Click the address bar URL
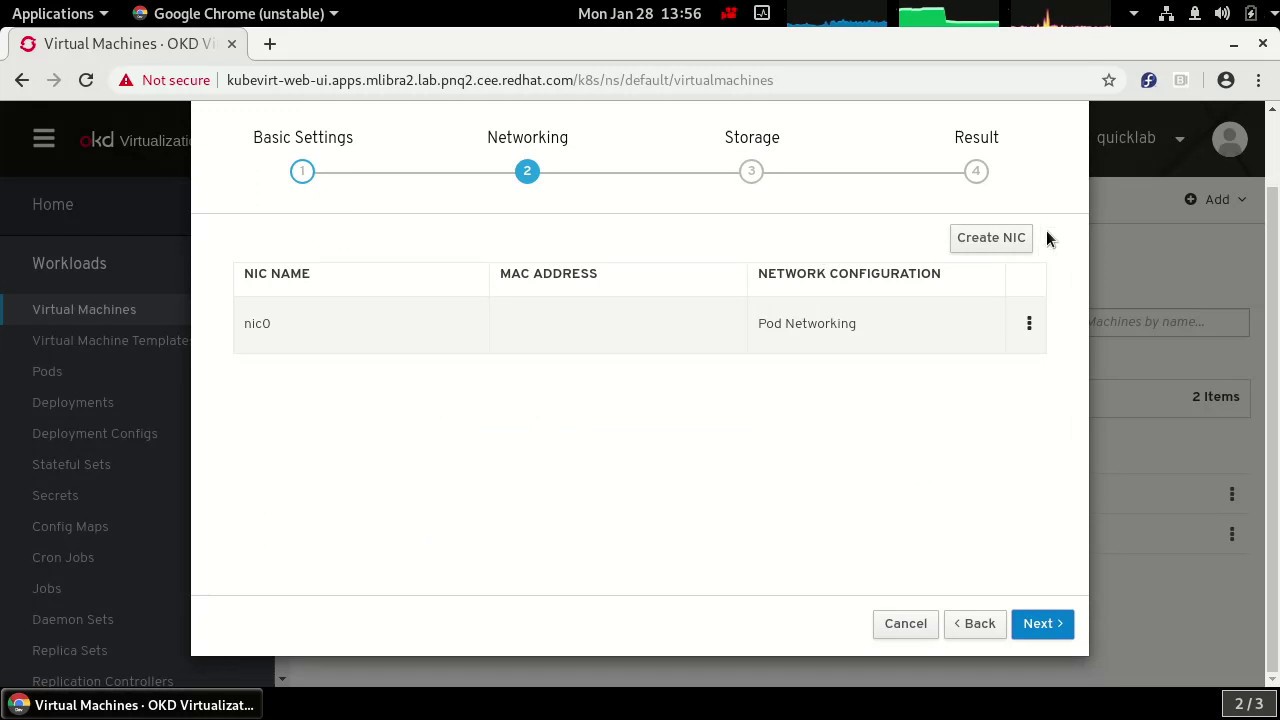 (x=500, y=80)
